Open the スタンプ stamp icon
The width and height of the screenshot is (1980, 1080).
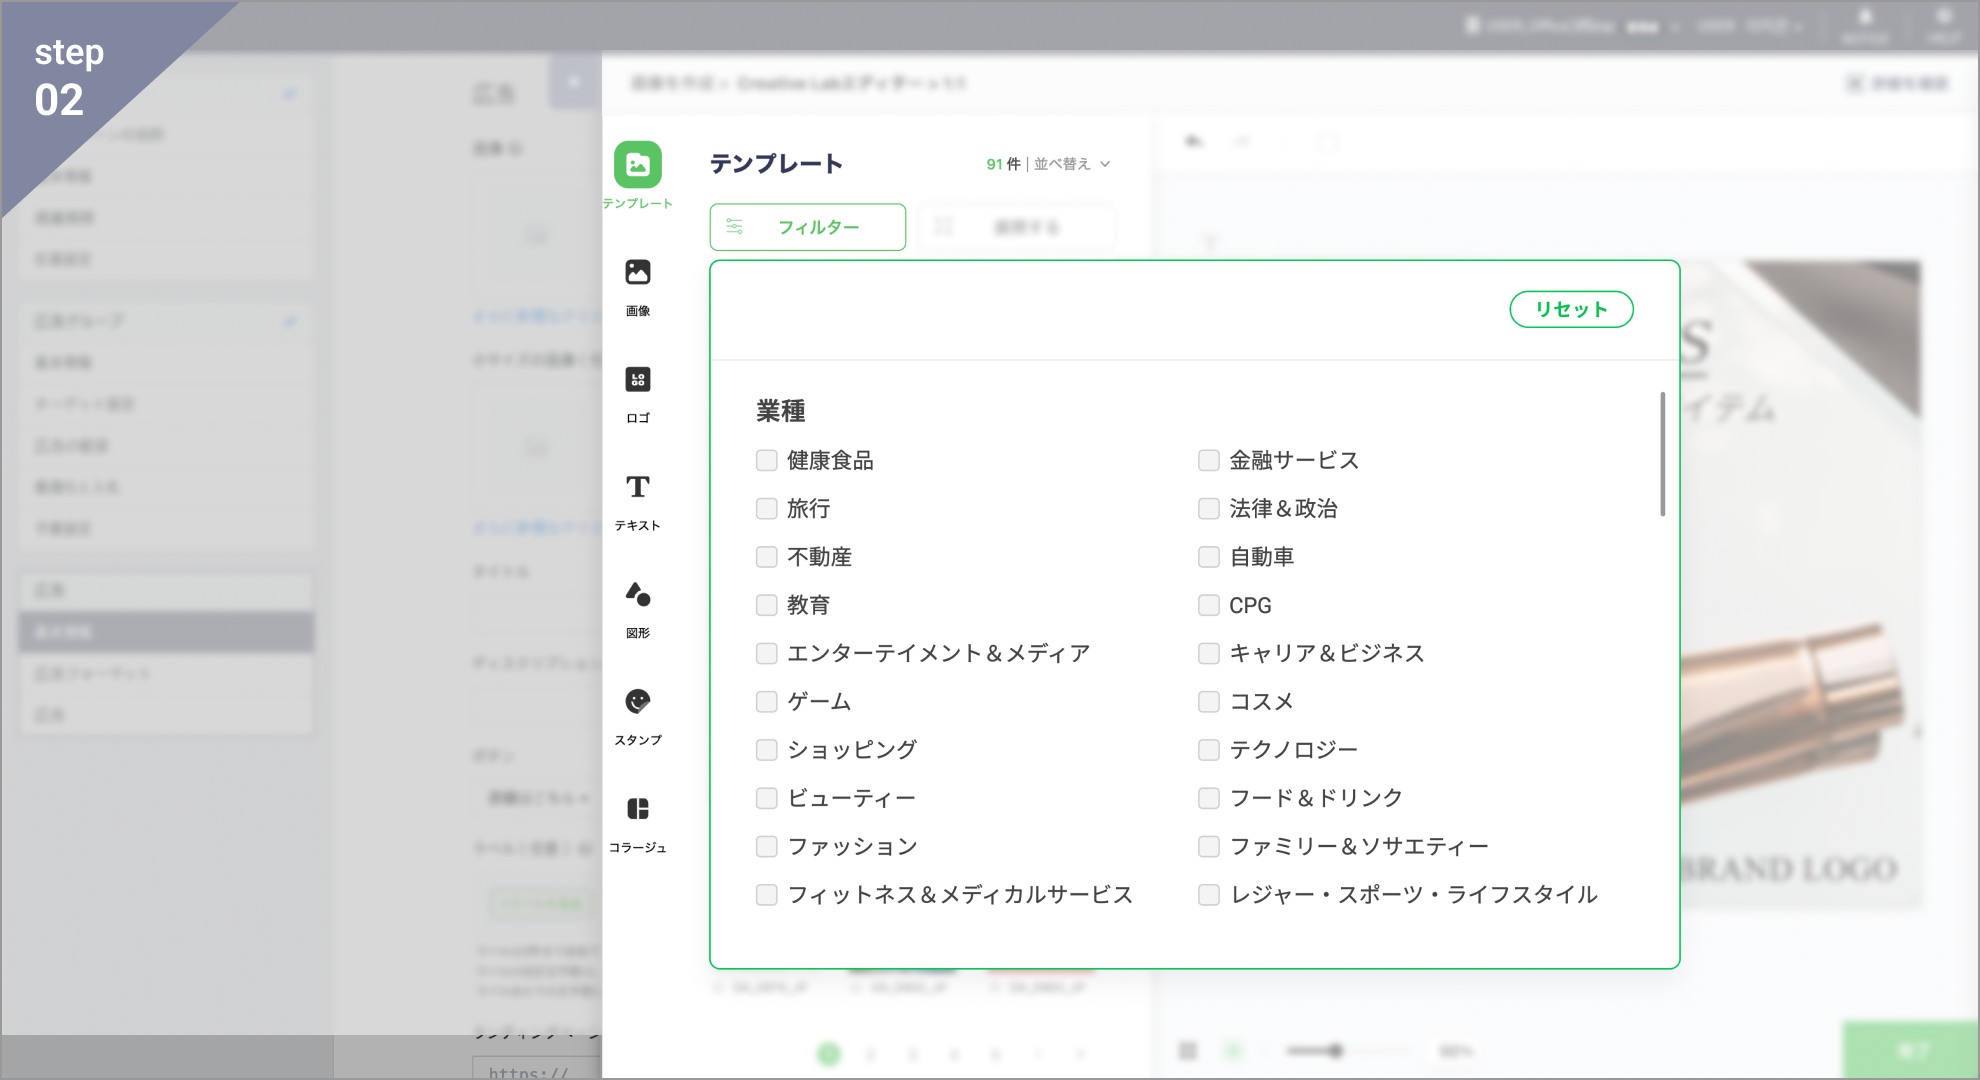click(x=637, y=702)
